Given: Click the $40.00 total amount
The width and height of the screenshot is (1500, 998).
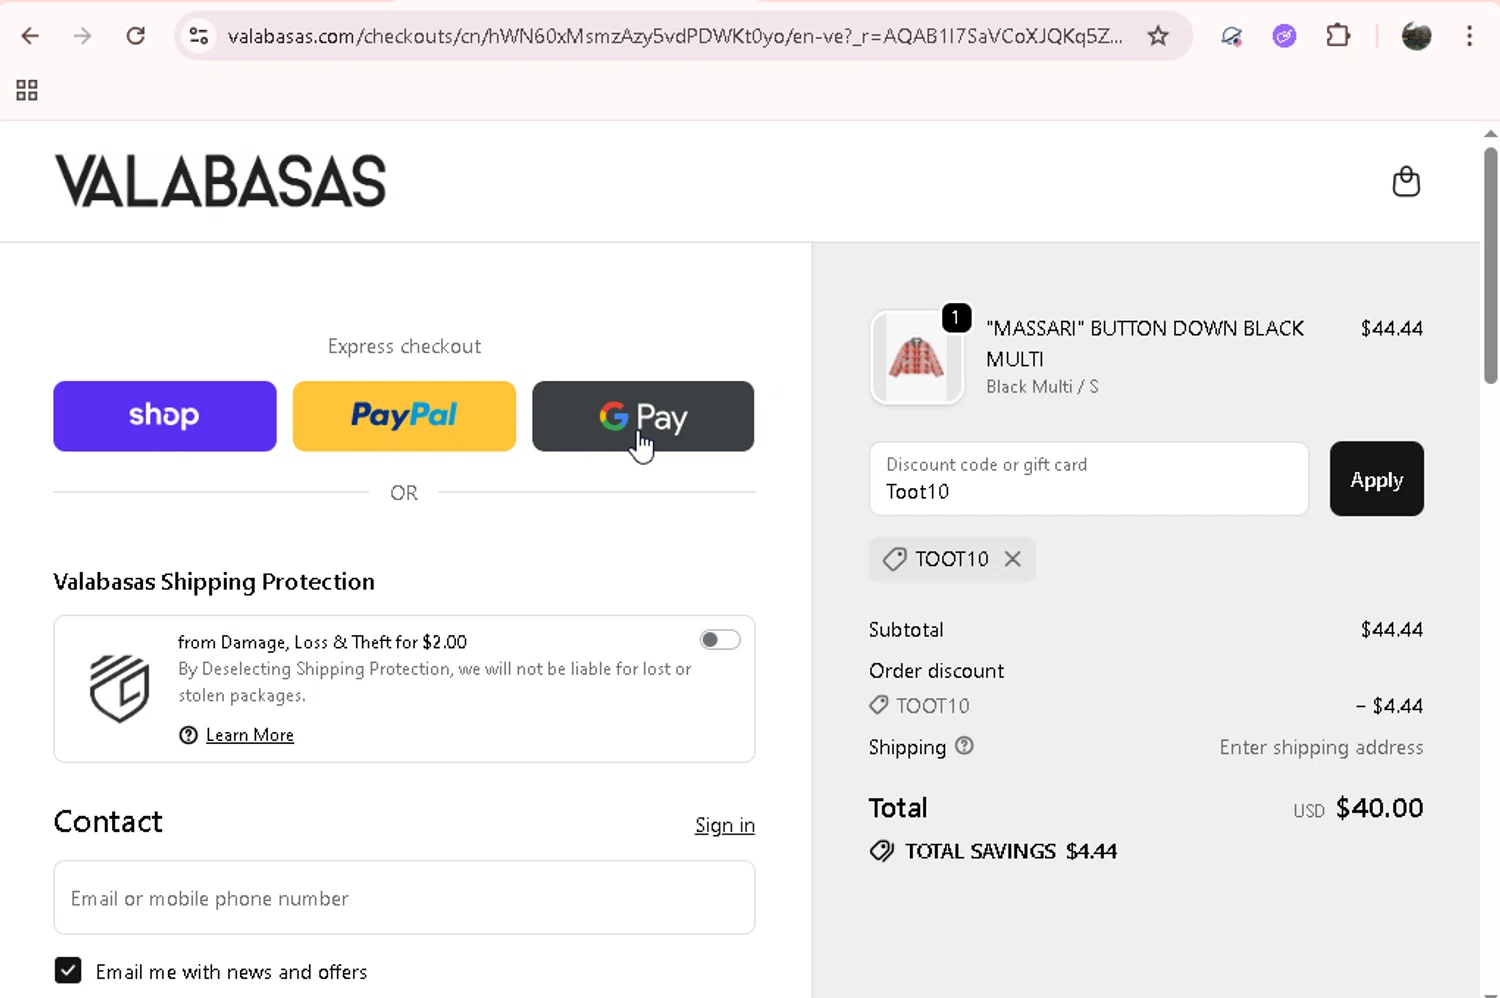Looking at the screenshot, I should [x=1380, y=808].
